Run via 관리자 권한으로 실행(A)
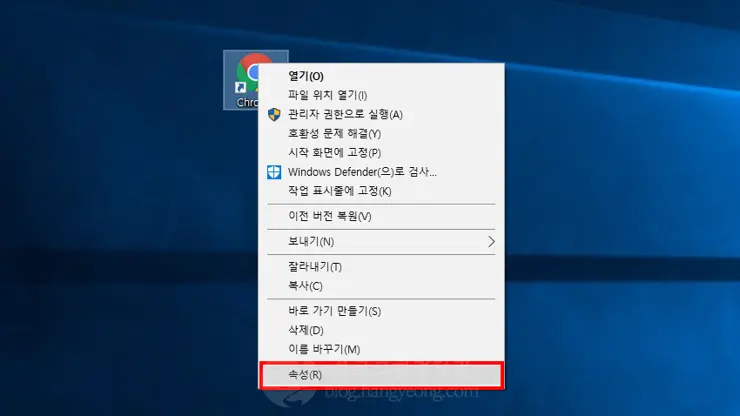The image size is (740, 416). (381, 114)
